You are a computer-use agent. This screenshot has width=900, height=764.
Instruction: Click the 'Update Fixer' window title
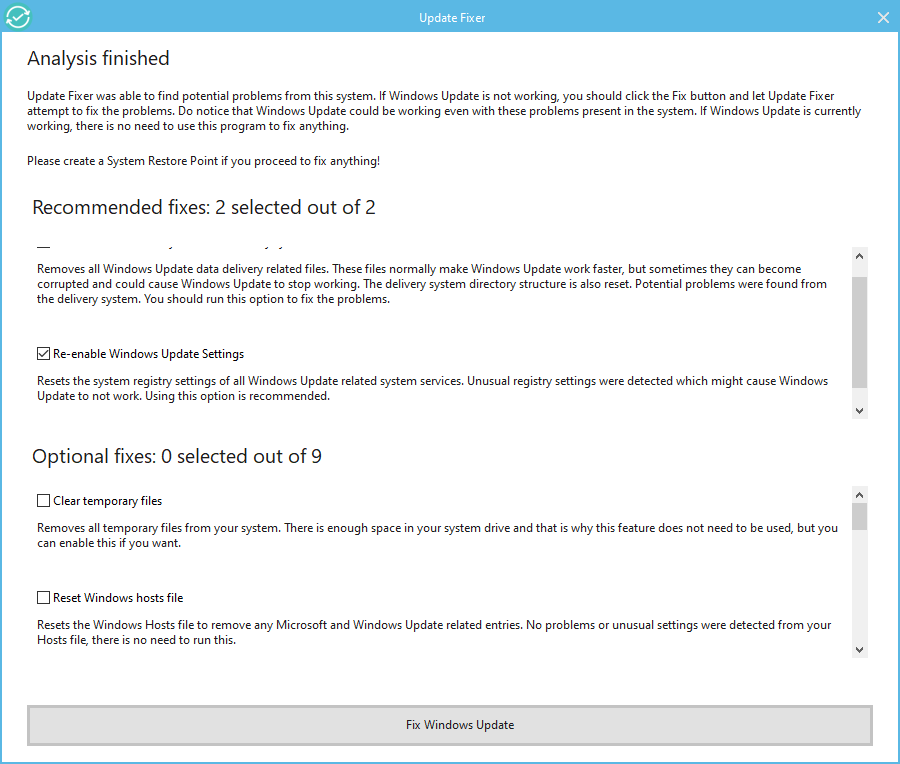(452, 18)
